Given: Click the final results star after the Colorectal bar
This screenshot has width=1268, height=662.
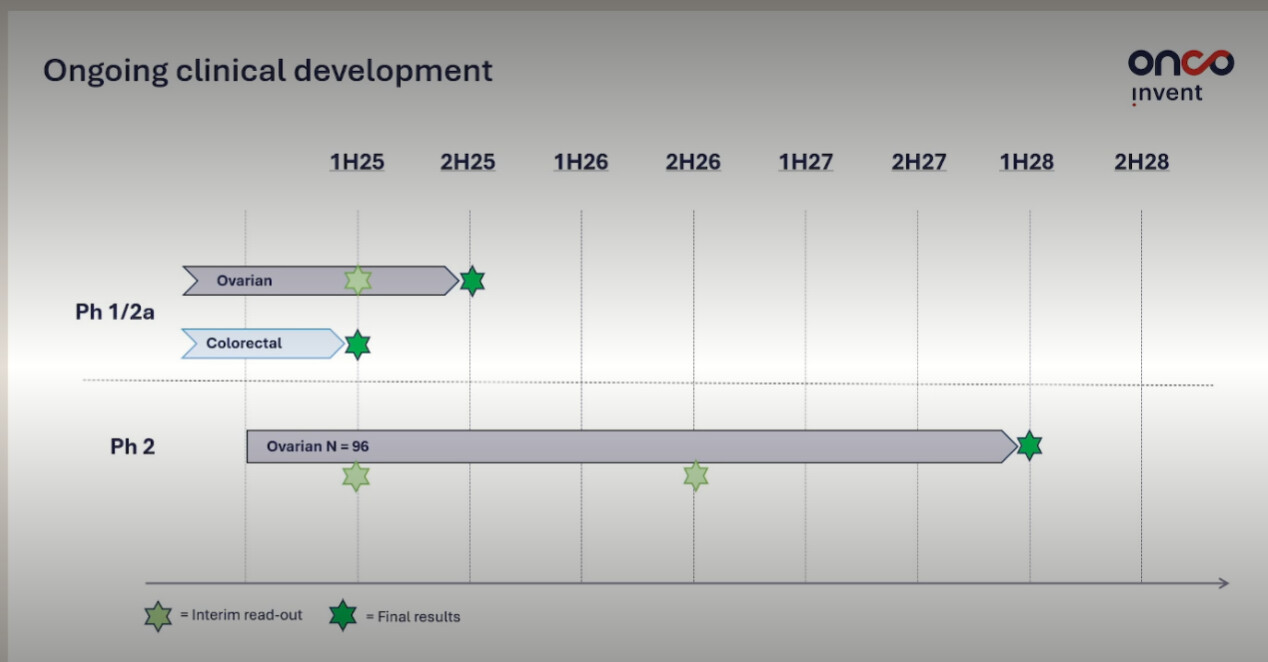Looking at the screenshot, I should (358, 345).
